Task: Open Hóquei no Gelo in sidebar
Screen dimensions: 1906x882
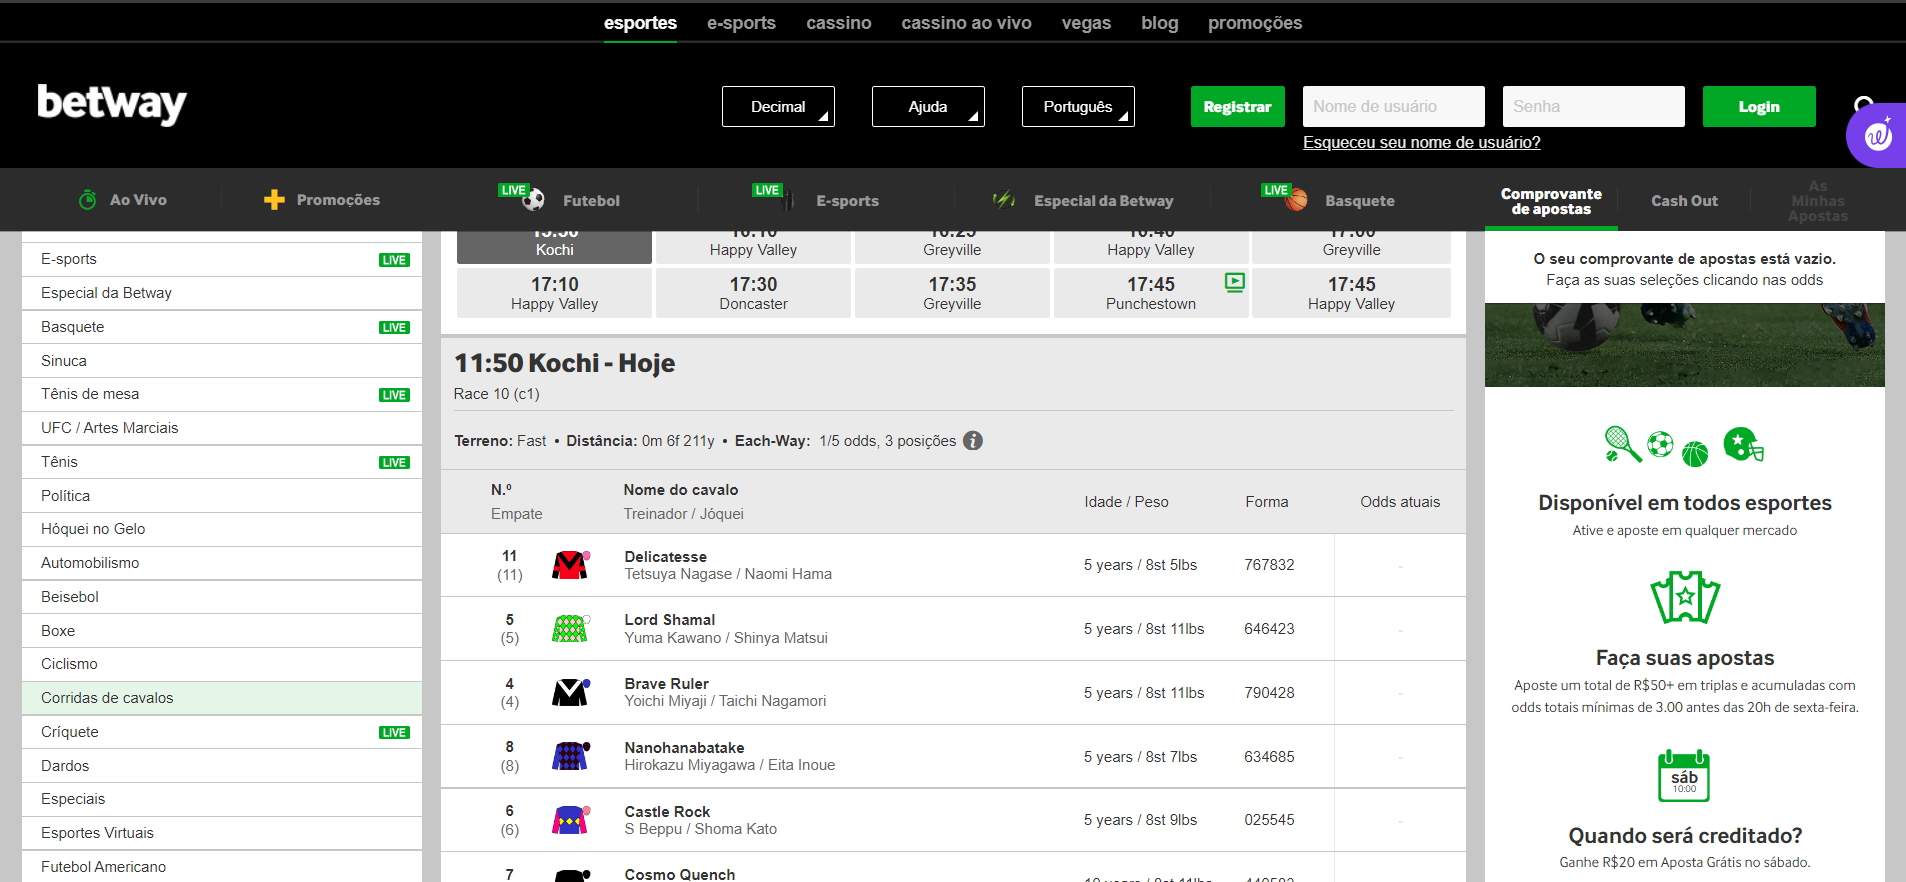Action: tap(222, 529)
